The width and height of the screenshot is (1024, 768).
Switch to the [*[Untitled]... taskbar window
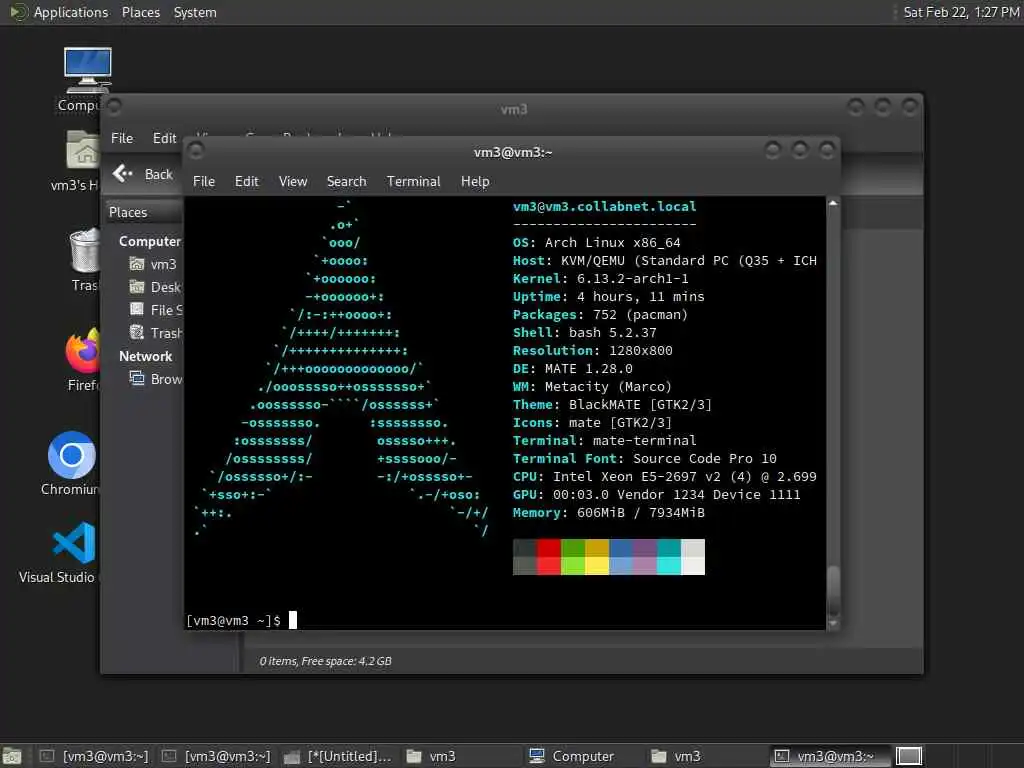[338, 756]
